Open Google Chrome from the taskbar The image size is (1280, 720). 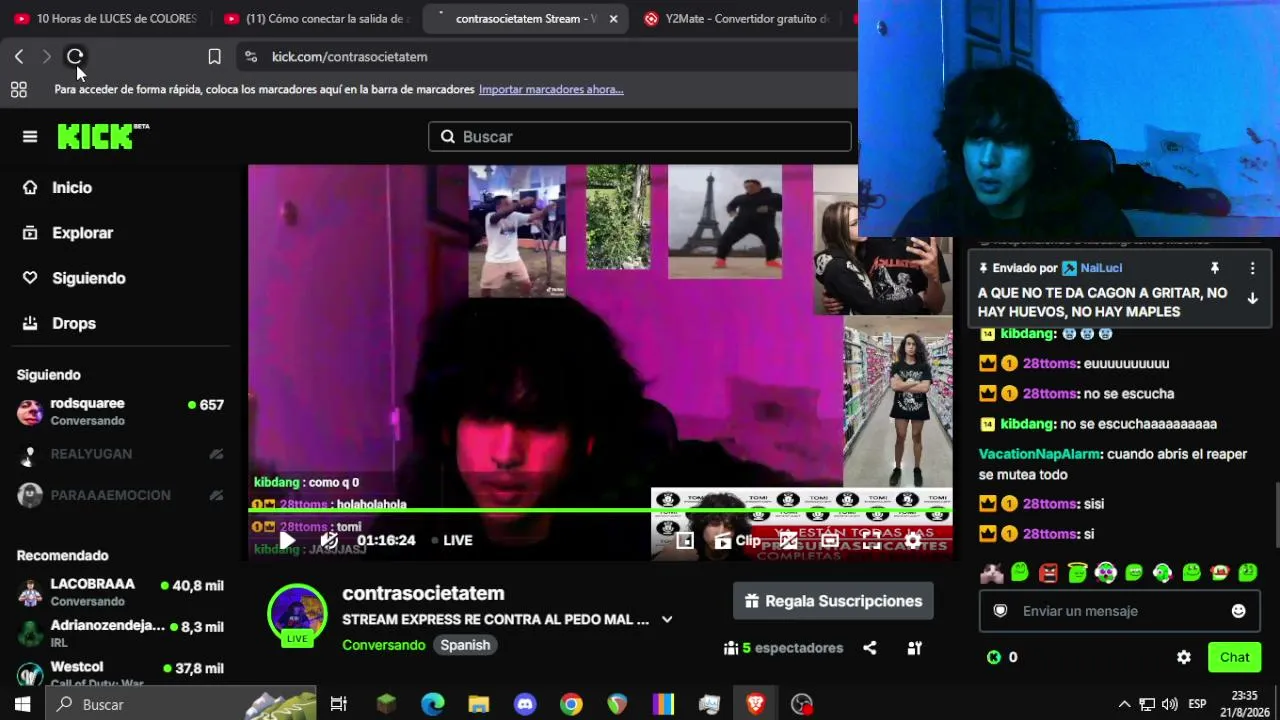click(x=571, y=705)
